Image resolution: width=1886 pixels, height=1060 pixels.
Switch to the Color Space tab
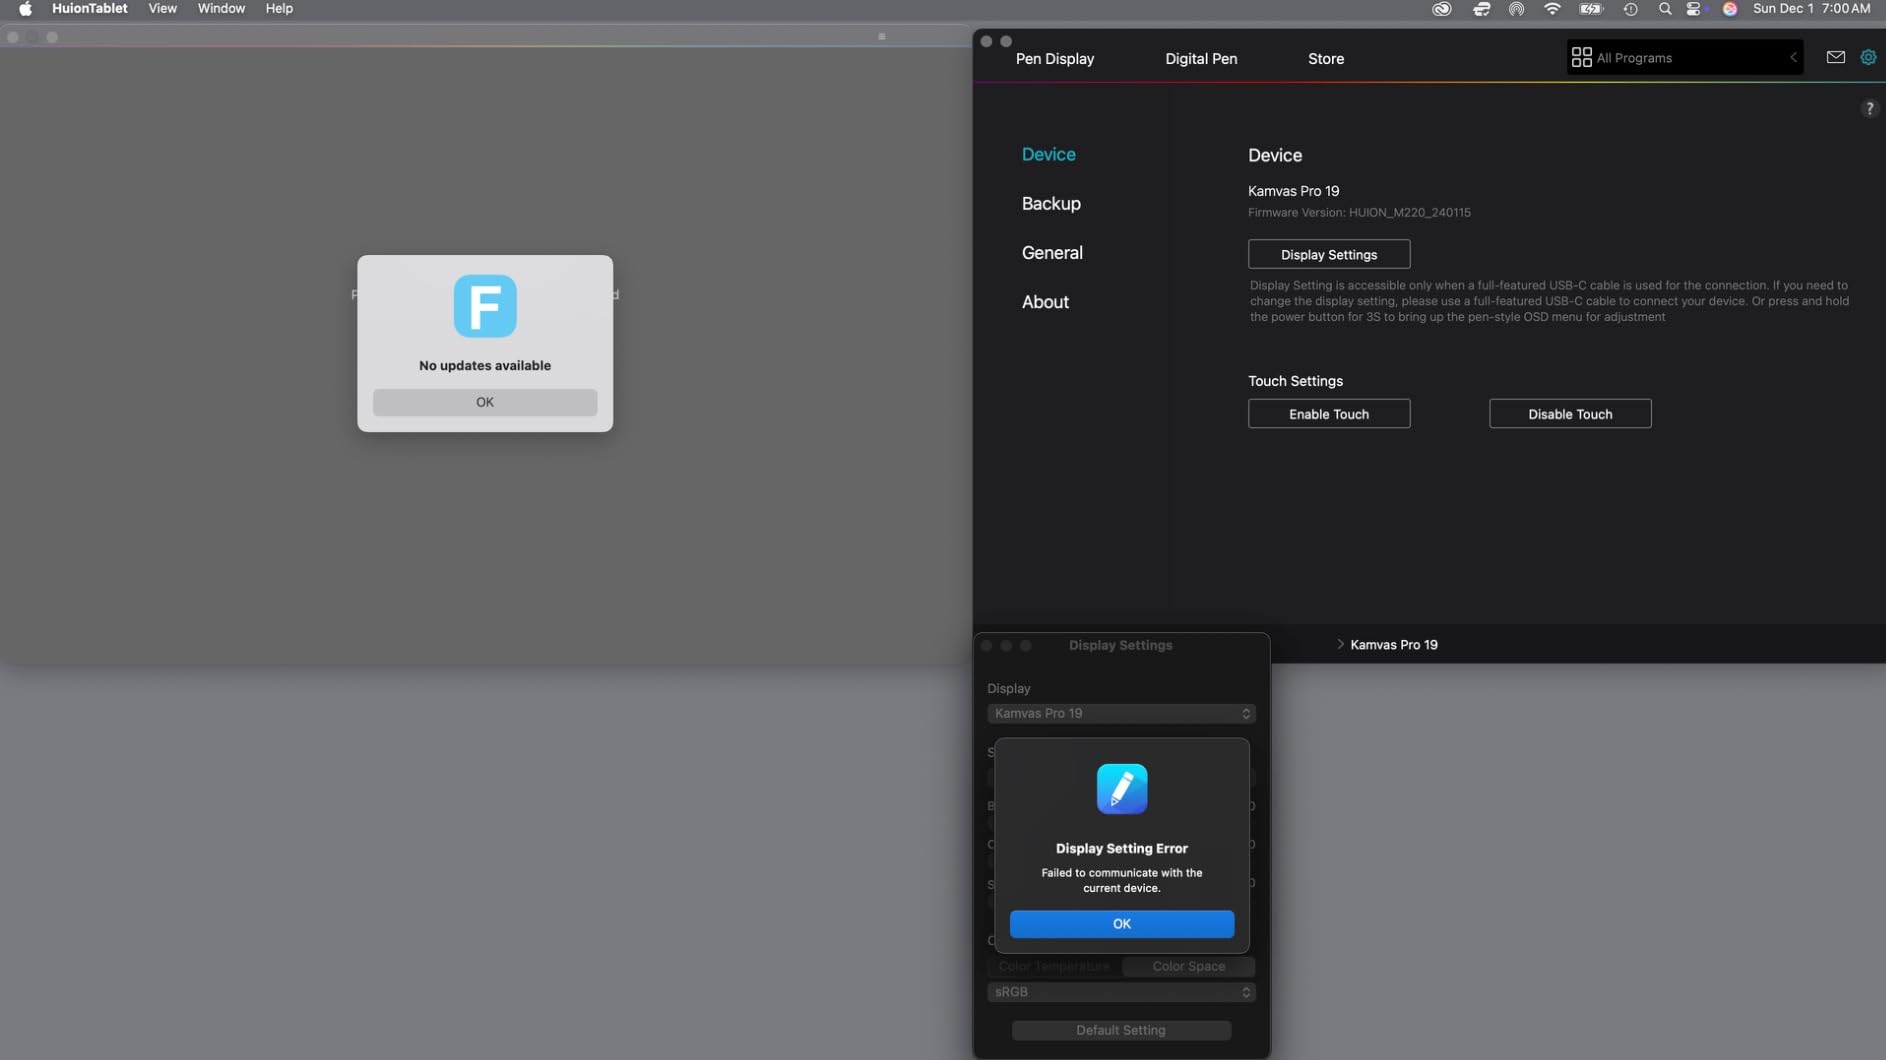pyautogui.click(x=1188, y=967)
